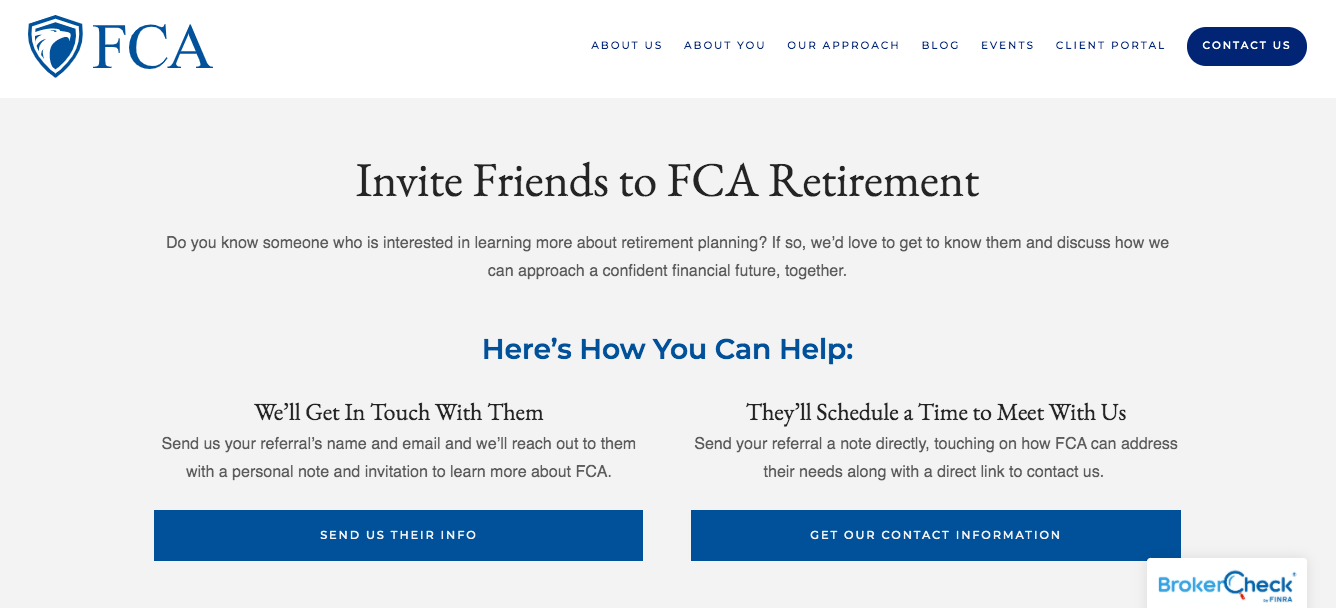Select the We'll Get In Touch With Them heading
Viewport: 1336px width, 608px height.
(398, 412)
